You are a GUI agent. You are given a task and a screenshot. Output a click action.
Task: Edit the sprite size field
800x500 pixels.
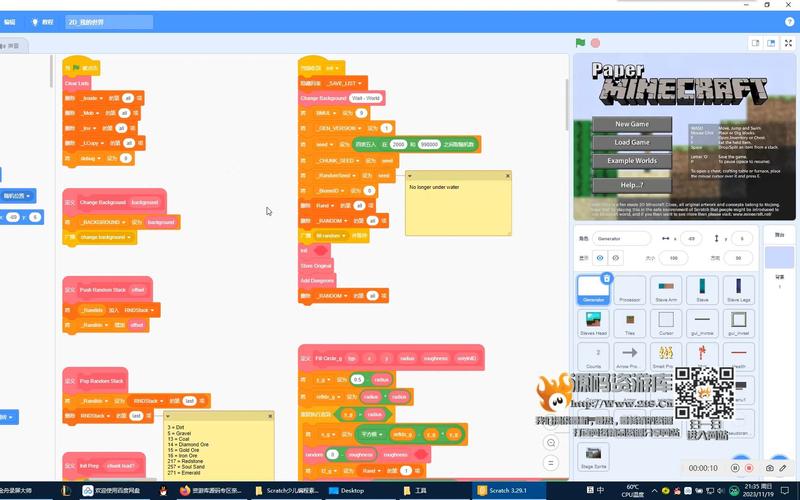[x=673, y=258]
